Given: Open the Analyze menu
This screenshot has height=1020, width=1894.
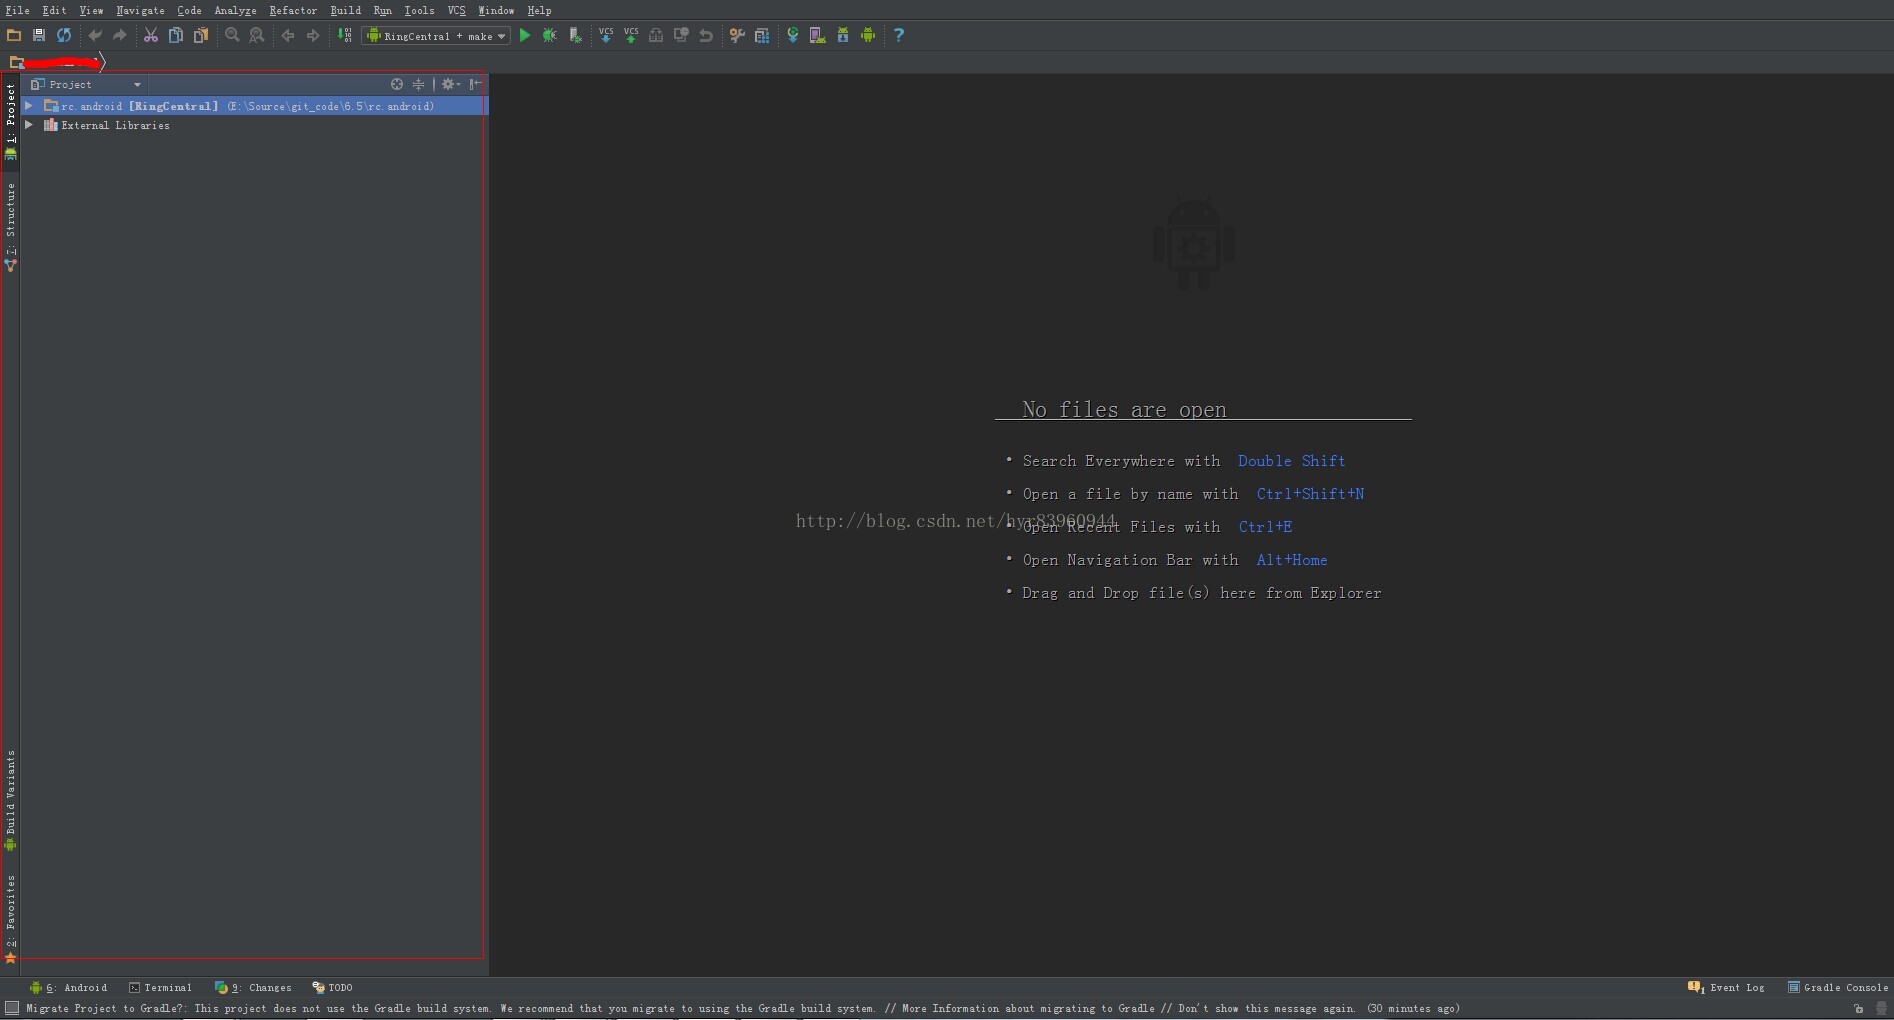Looking at the screenshot, I should [235, 10].
